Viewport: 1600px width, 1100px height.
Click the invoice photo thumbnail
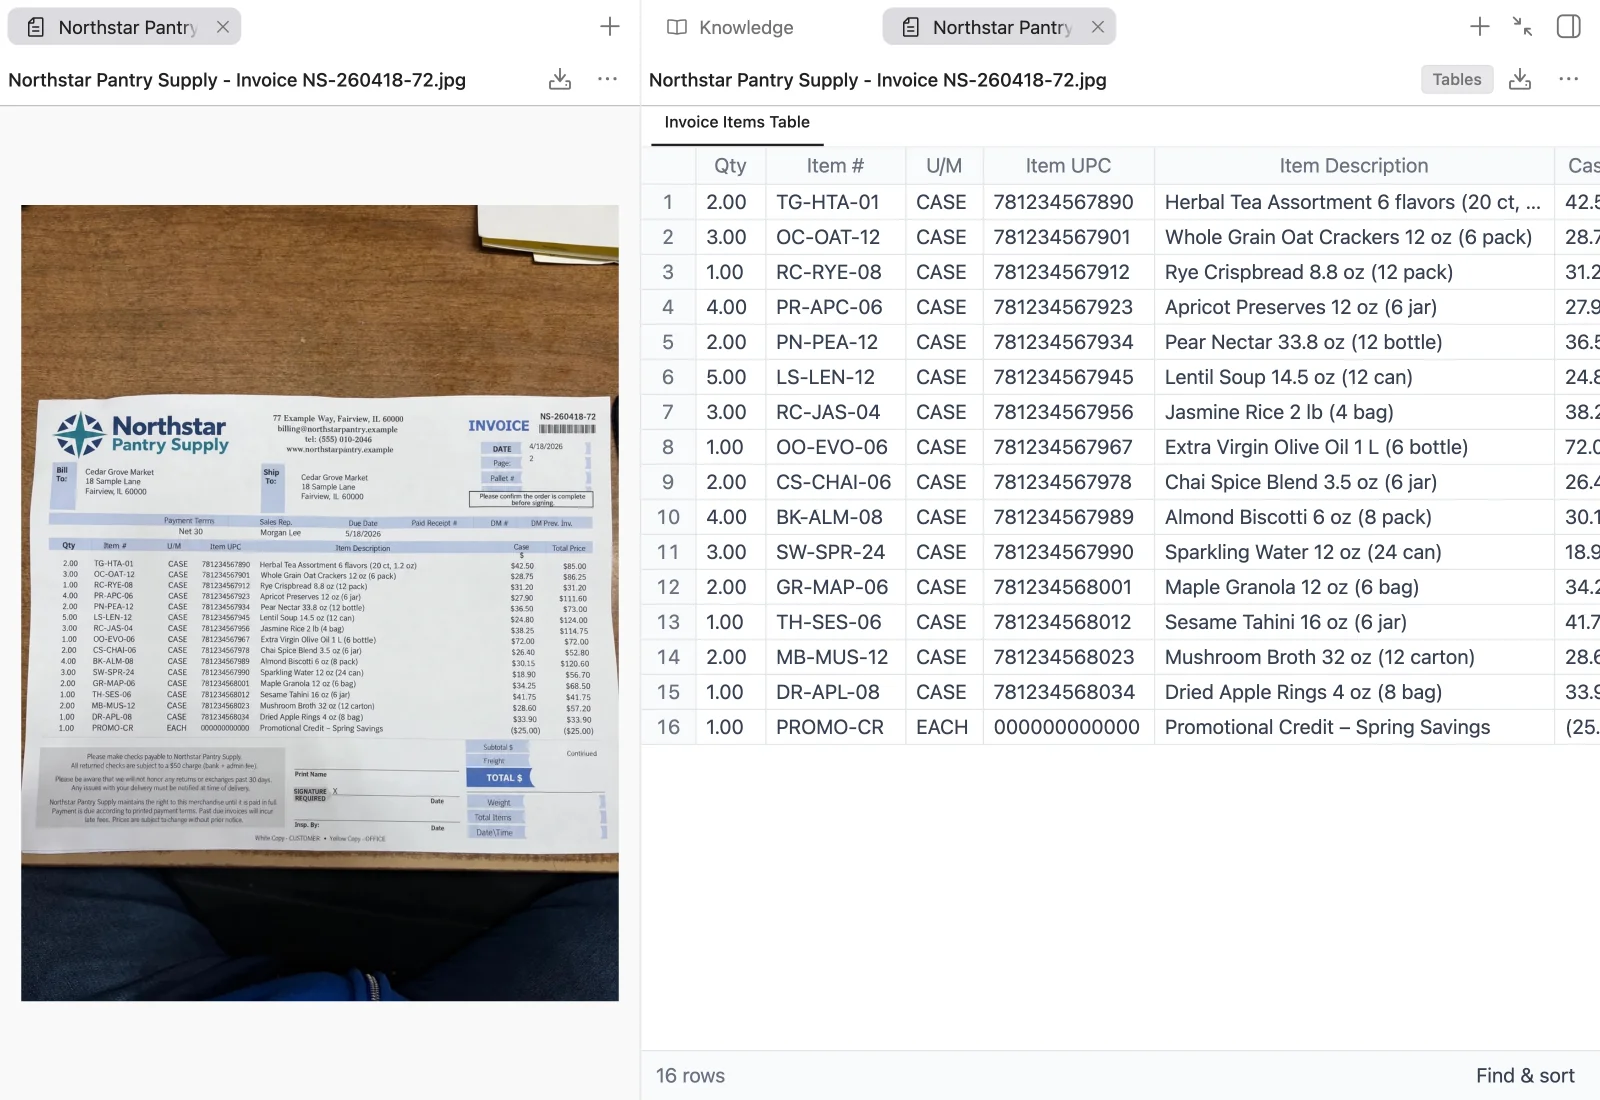[320, 603]
